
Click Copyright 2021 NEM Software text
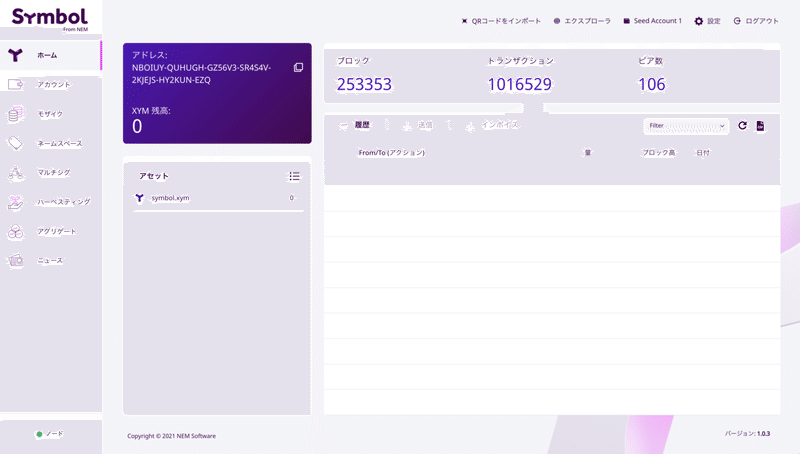pos(171,436)
